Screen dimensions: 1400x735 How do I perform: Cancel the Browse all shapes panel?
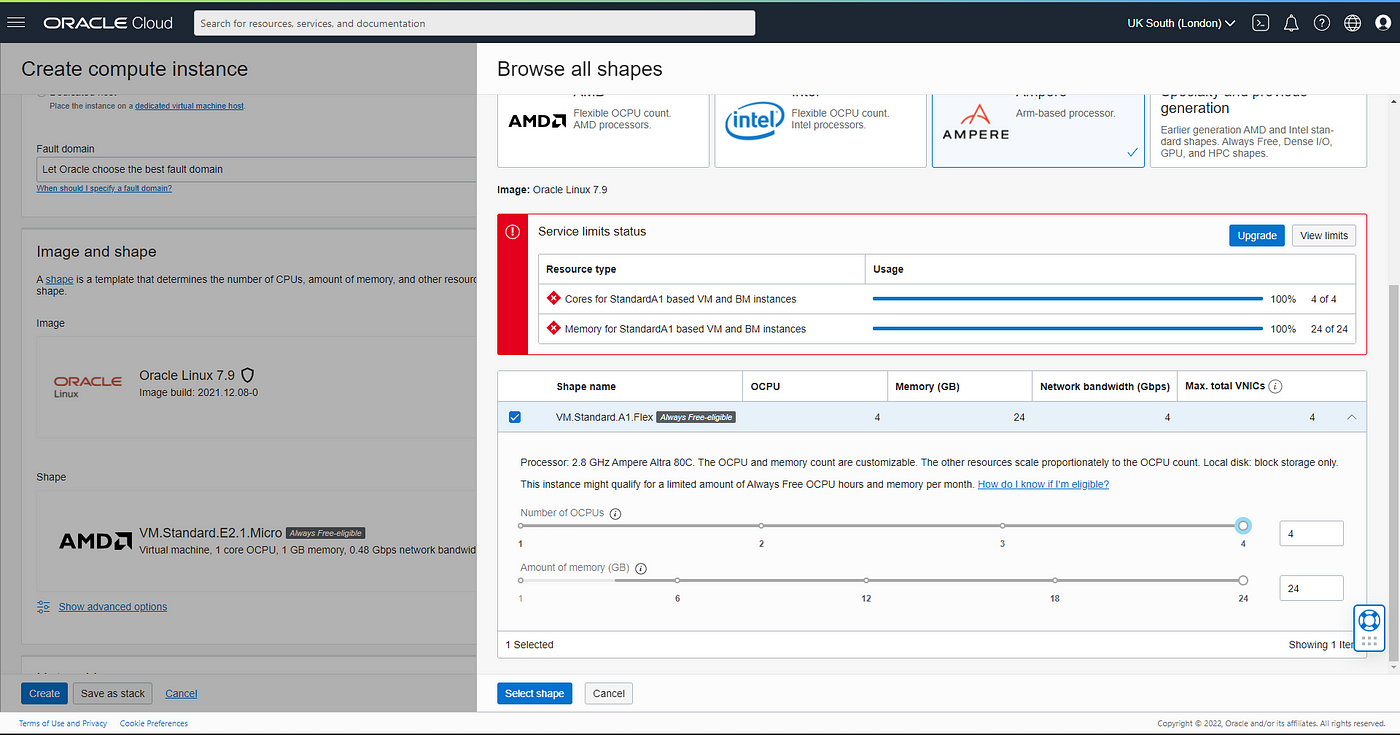[609, 693]
